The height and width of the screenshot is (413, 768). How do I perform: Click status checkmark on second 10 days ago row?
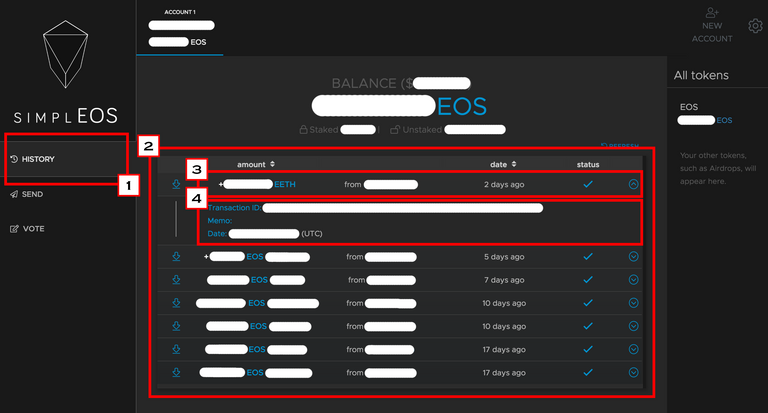coord(588,326)
